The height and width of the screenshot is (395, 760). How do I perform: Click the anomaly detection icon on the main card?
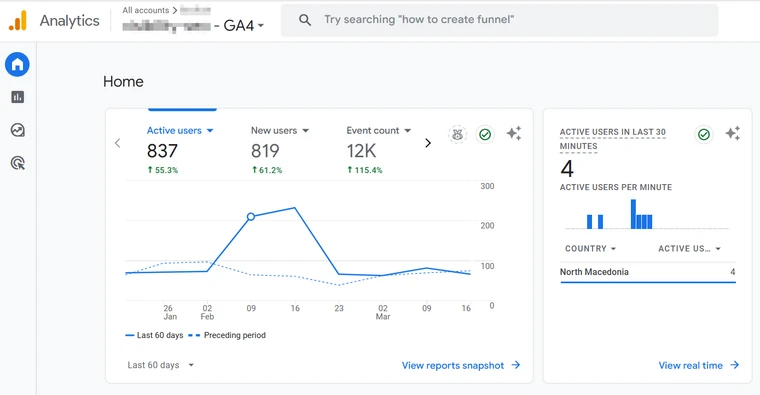coord(457,134)
